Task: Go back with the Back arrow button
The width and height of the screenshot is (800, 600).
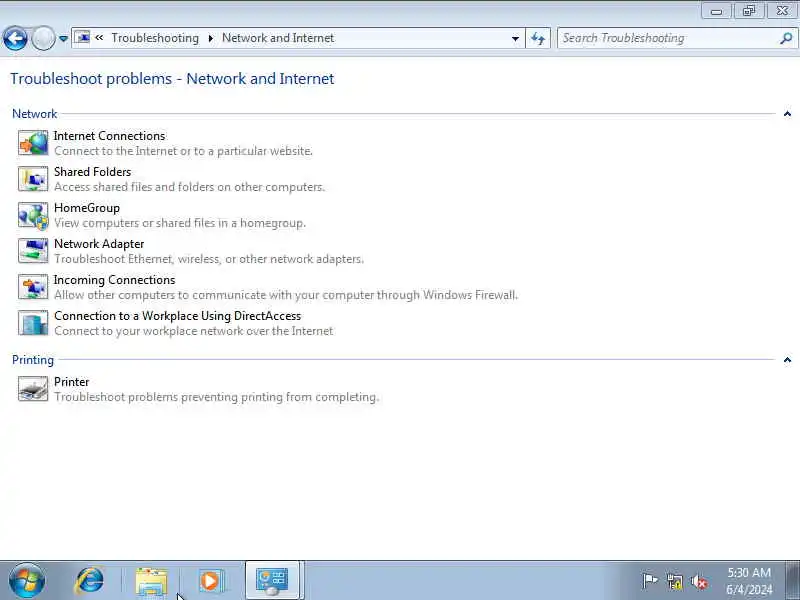Action: click(x=15, y=38)
